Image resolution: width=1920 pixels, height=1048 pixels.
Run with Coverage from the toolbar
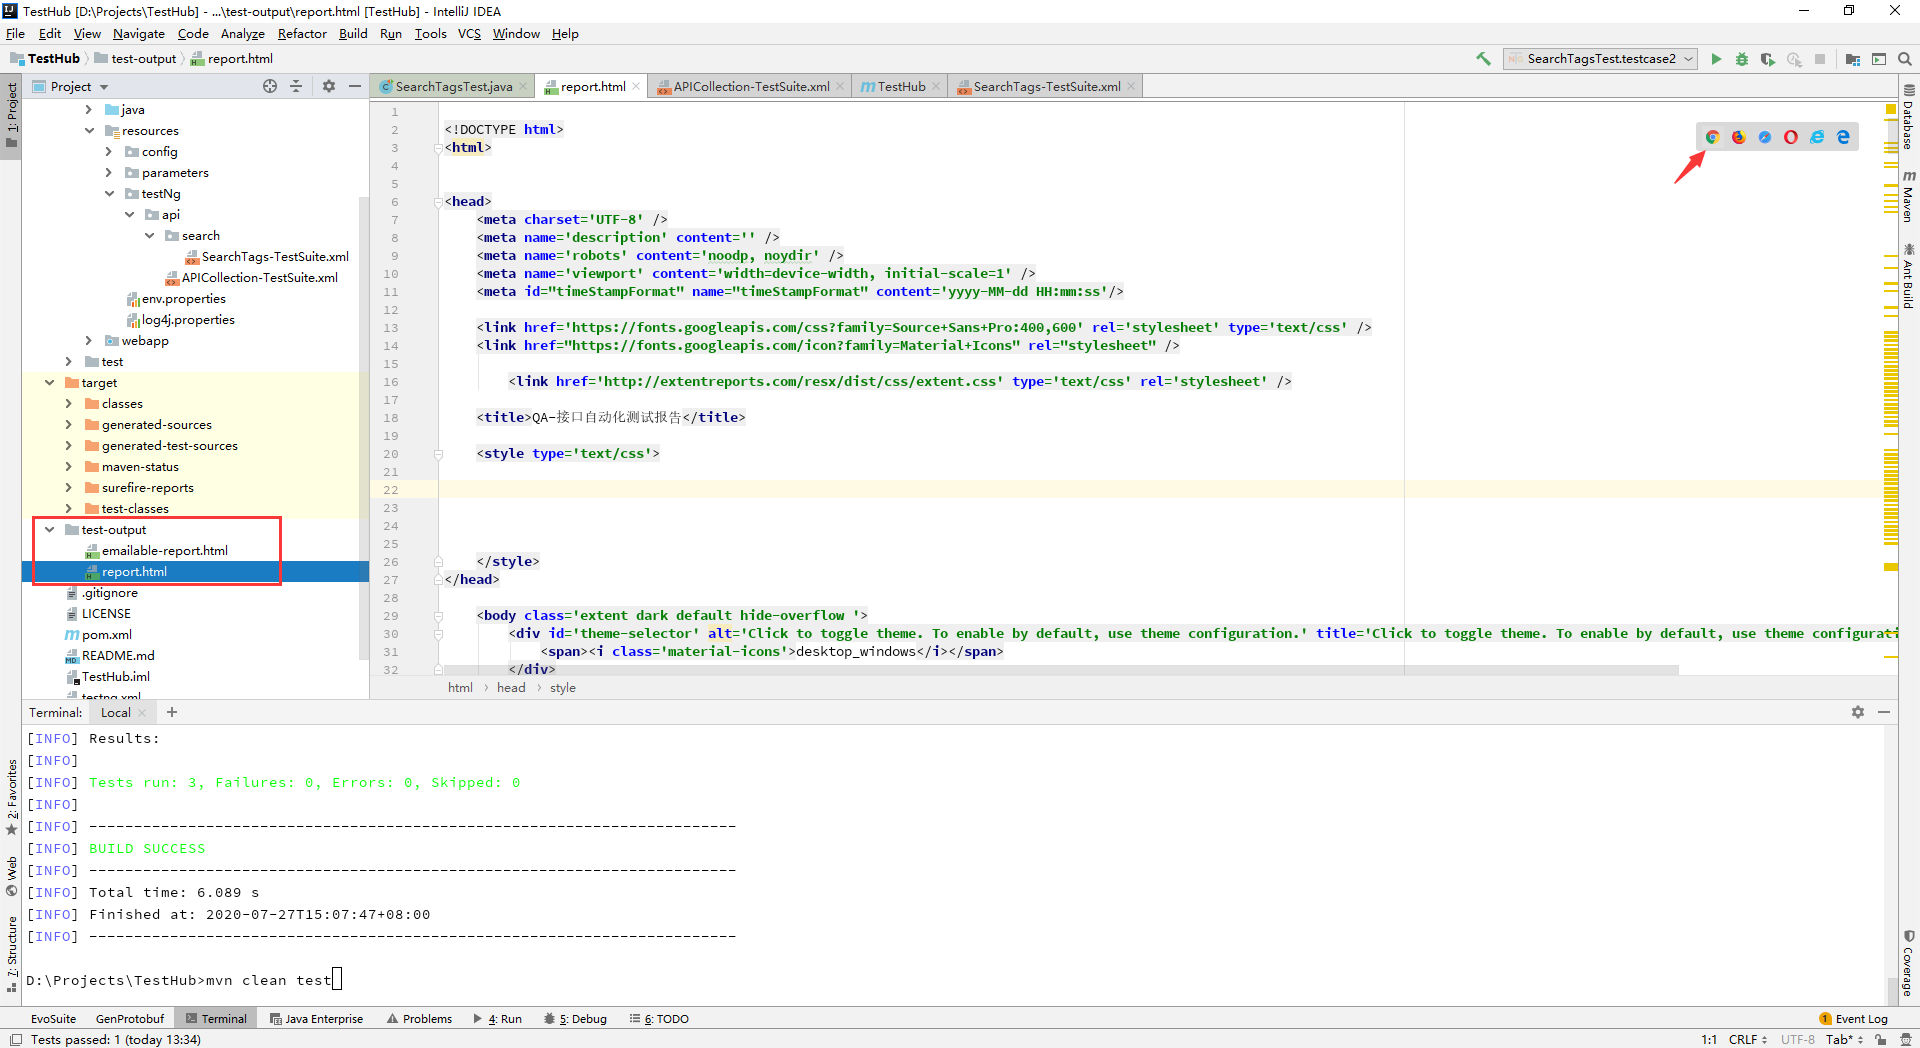[1768, 59]
